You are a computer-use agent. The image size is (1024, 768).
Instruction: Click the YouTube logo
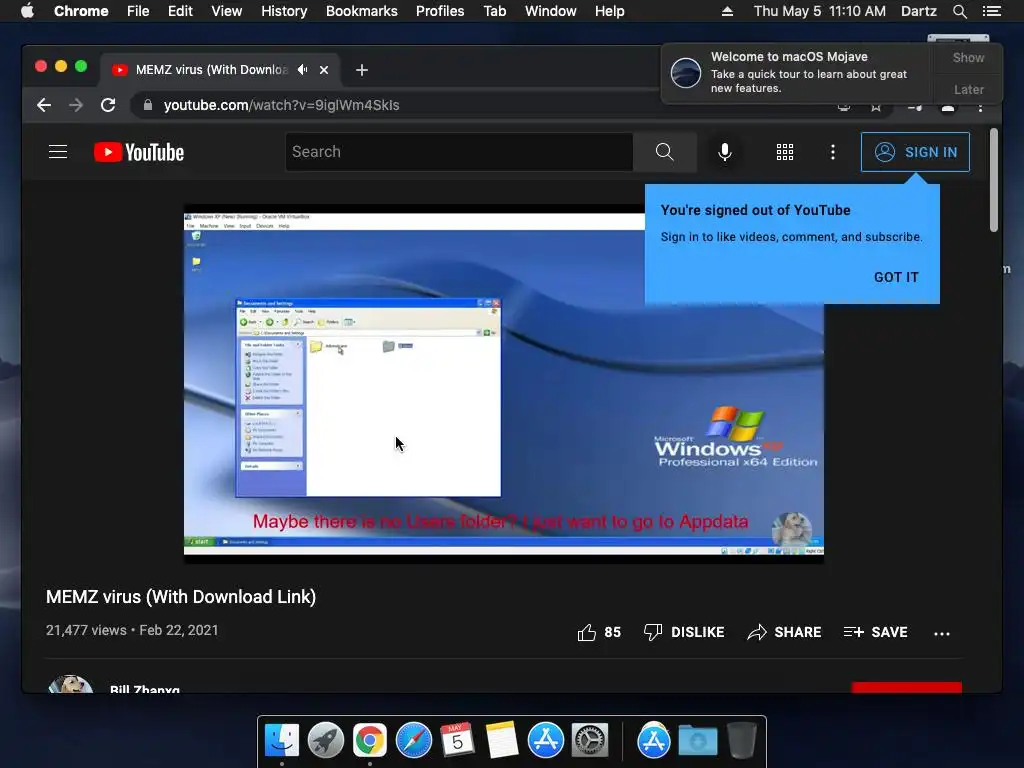point(139,152)
